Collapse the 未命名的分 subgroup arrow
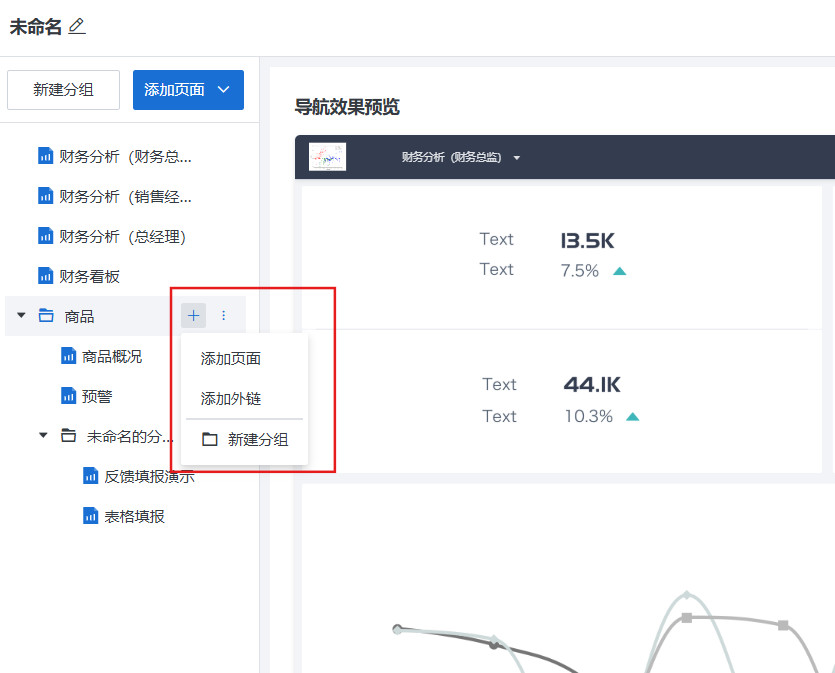This screenshot has height=673, width=835. click(43, 436)
